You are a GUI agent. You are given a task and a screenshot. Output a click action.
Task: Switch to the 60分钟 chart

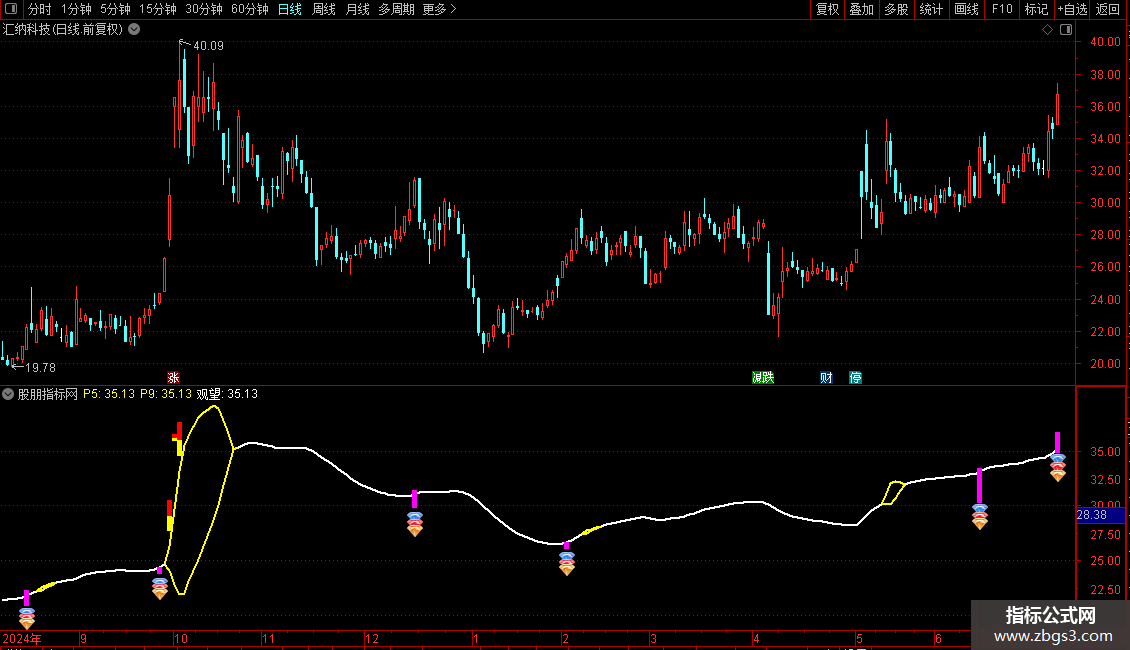(x=250, y=9)
